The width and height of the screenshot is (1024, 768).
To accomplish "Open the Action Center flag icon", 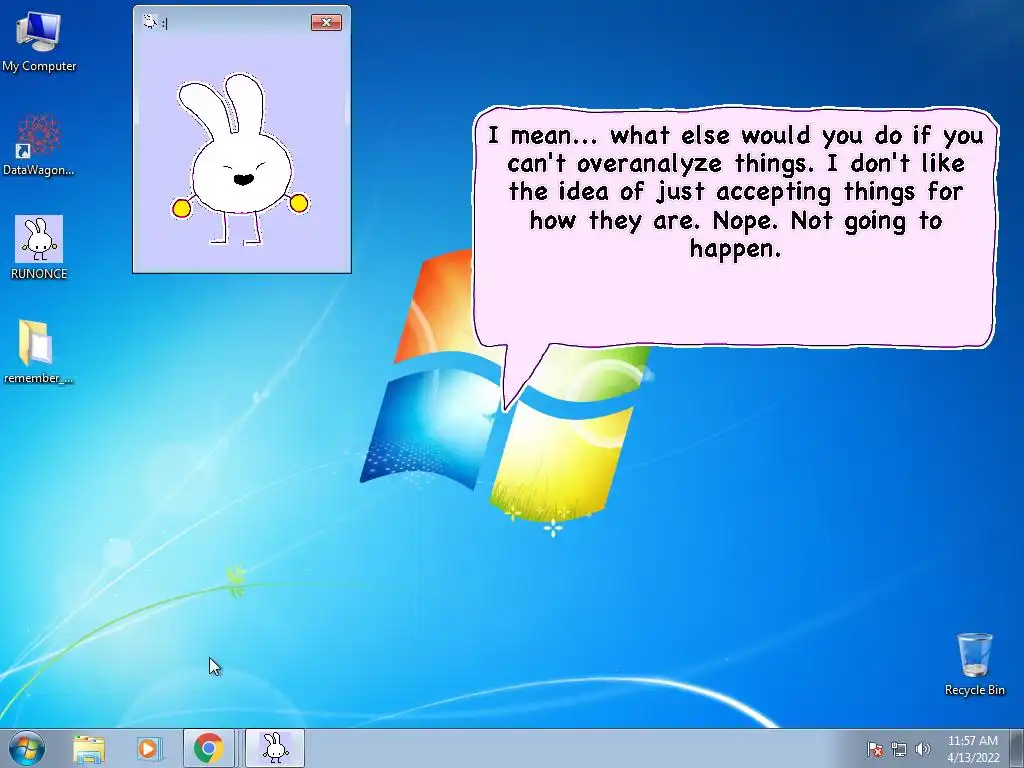I will (x=875, y=749).
